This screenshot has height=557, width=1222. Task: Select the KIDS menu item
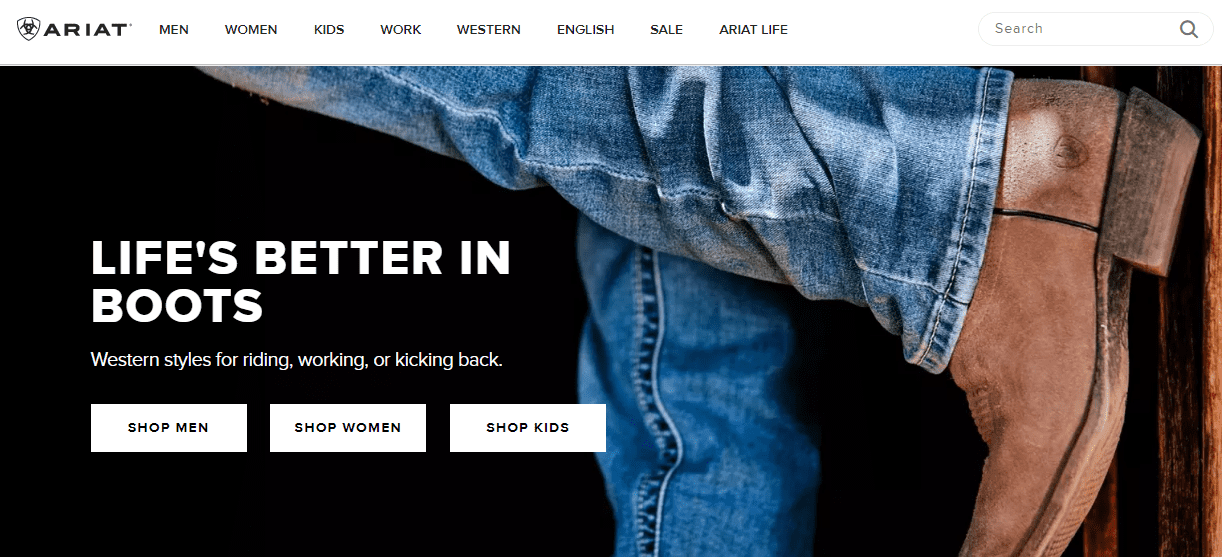(x=329, y=30)
